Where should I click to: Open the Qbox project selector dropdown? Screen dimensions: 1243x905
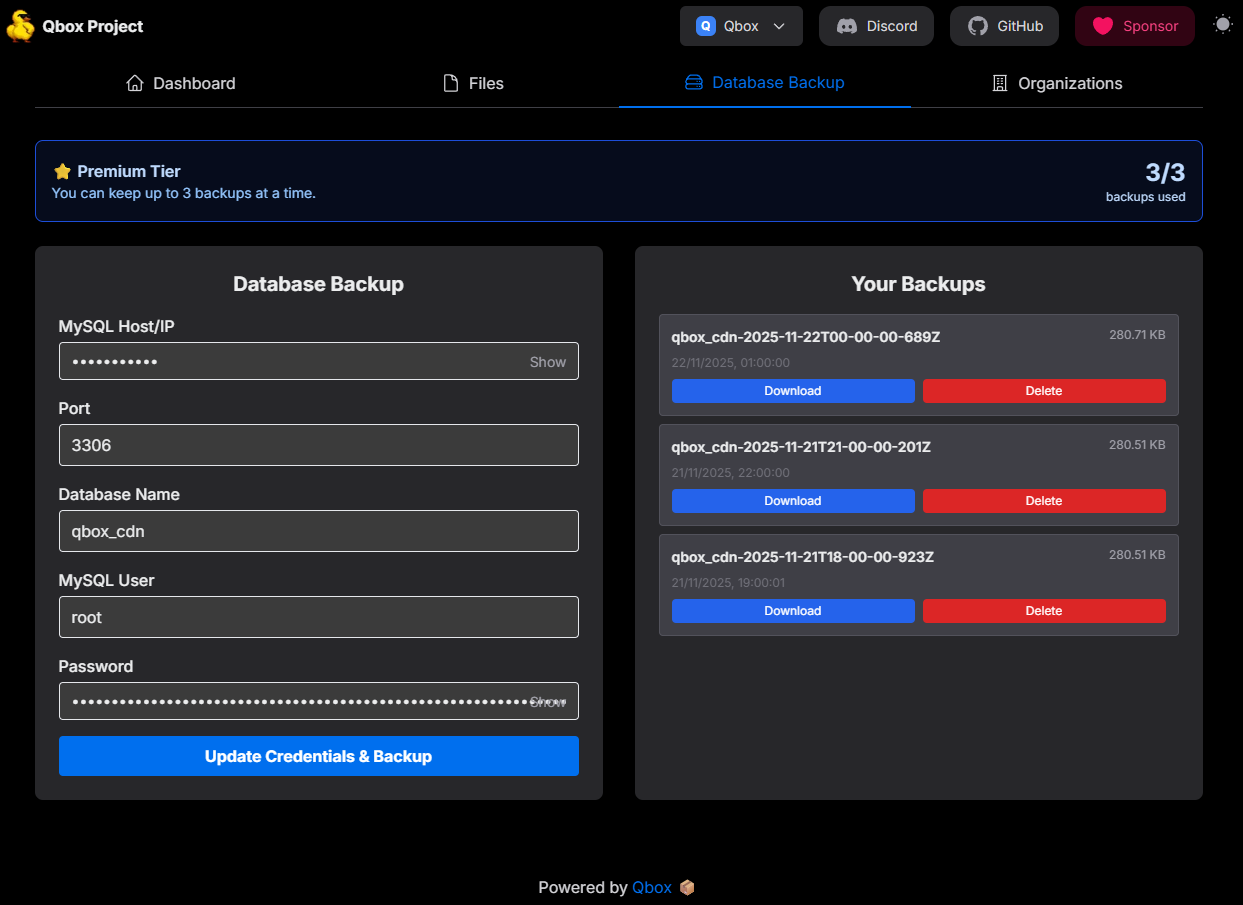(740, 26)
